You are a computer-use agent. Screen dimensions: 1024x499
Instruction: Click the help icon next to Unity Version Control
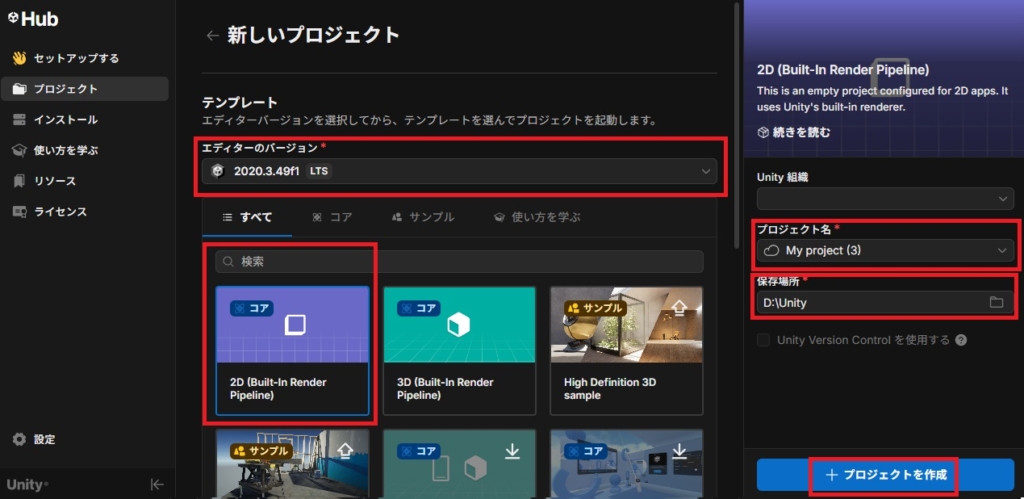961,340
